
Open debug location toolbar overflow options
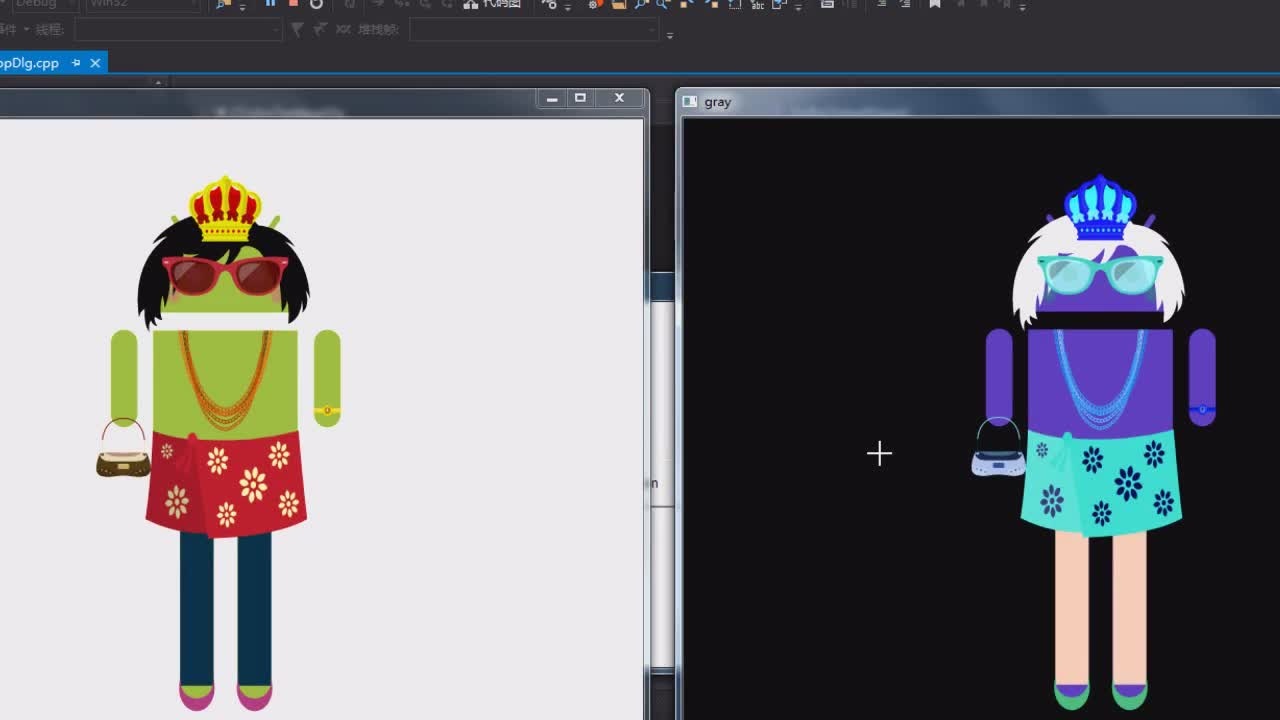(x=670, y=34)
